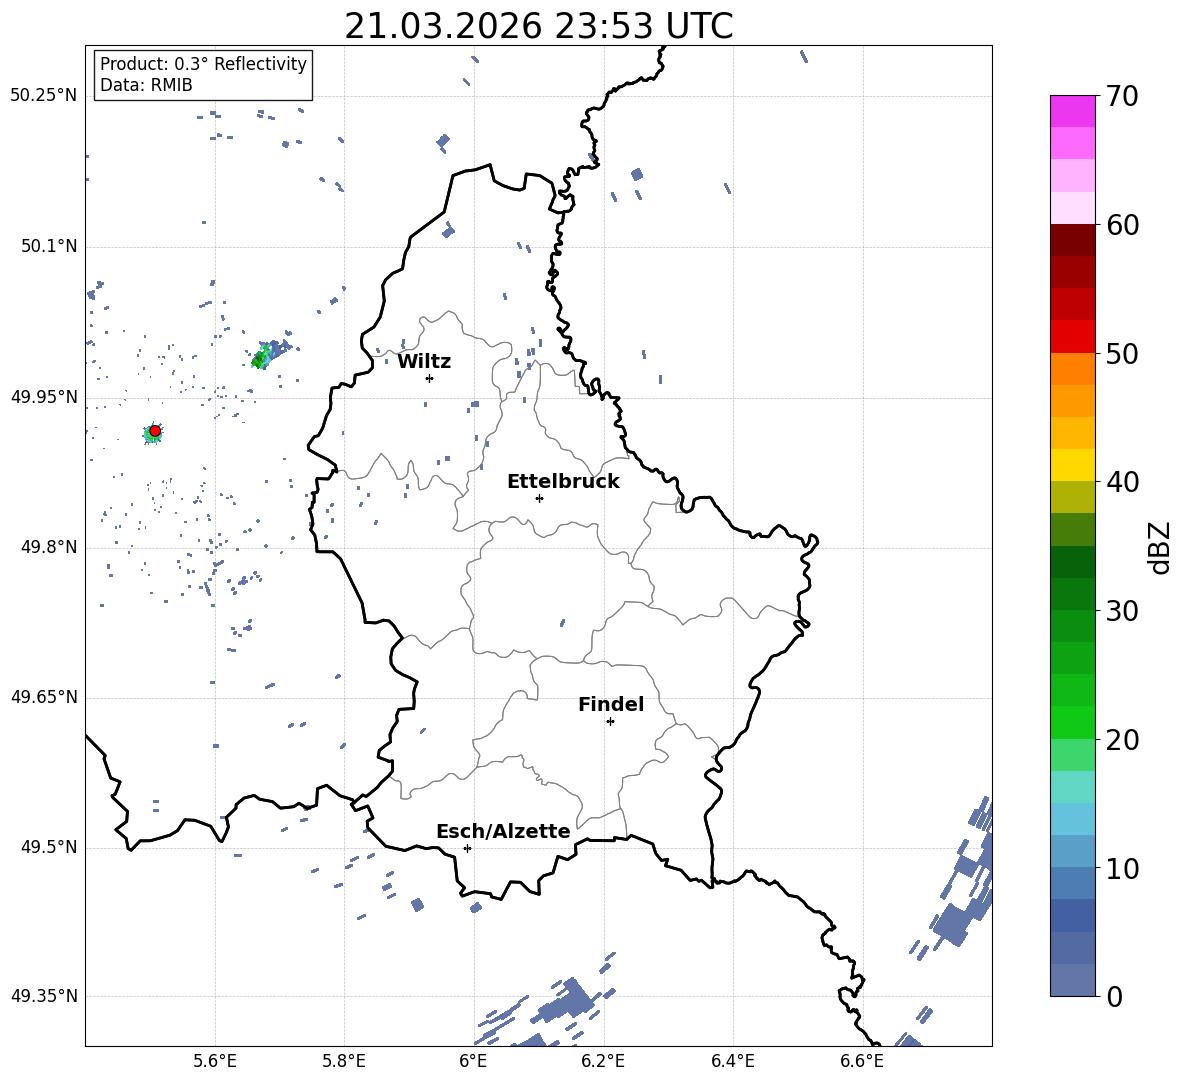
Task: Click the 50.1°N latitude label
Action: 49,246
